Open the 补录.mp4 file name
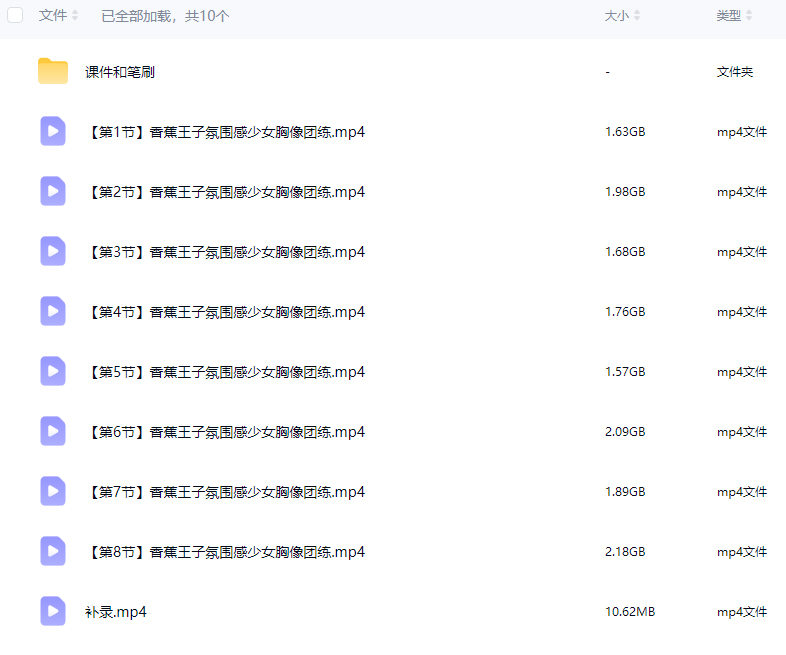The height and width of the screenshot is (655, 786). [x=116, y=612]
